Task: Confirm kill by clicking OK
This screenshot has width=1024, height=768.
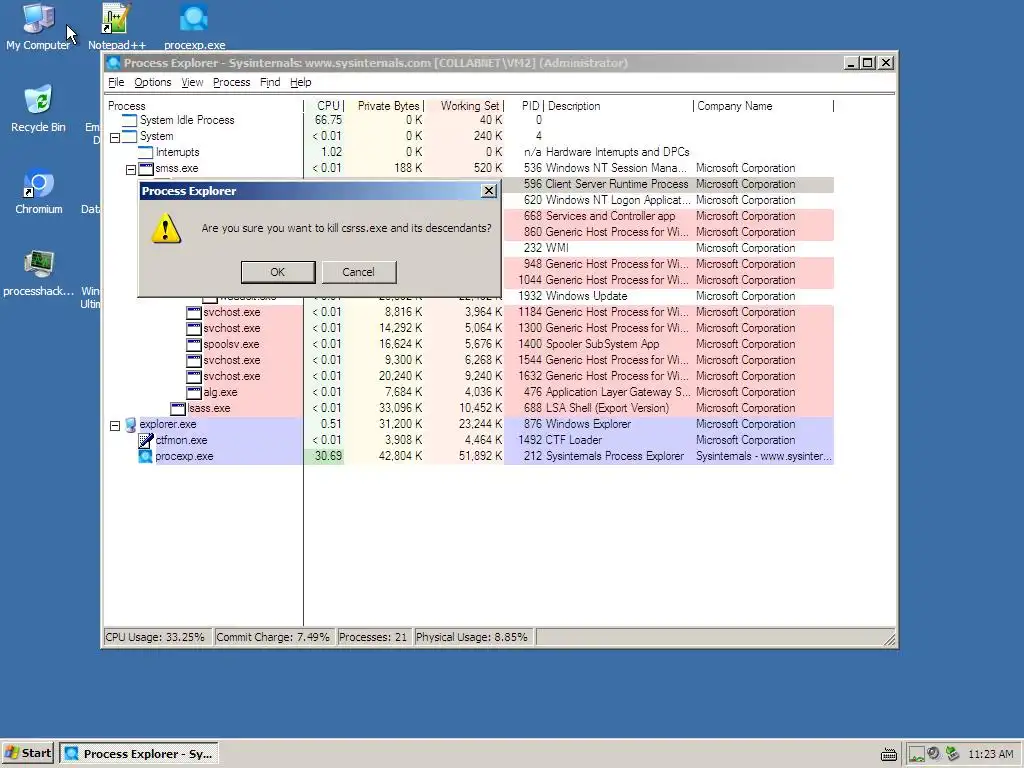Action: pyautogui.click(x=278, y=272)
